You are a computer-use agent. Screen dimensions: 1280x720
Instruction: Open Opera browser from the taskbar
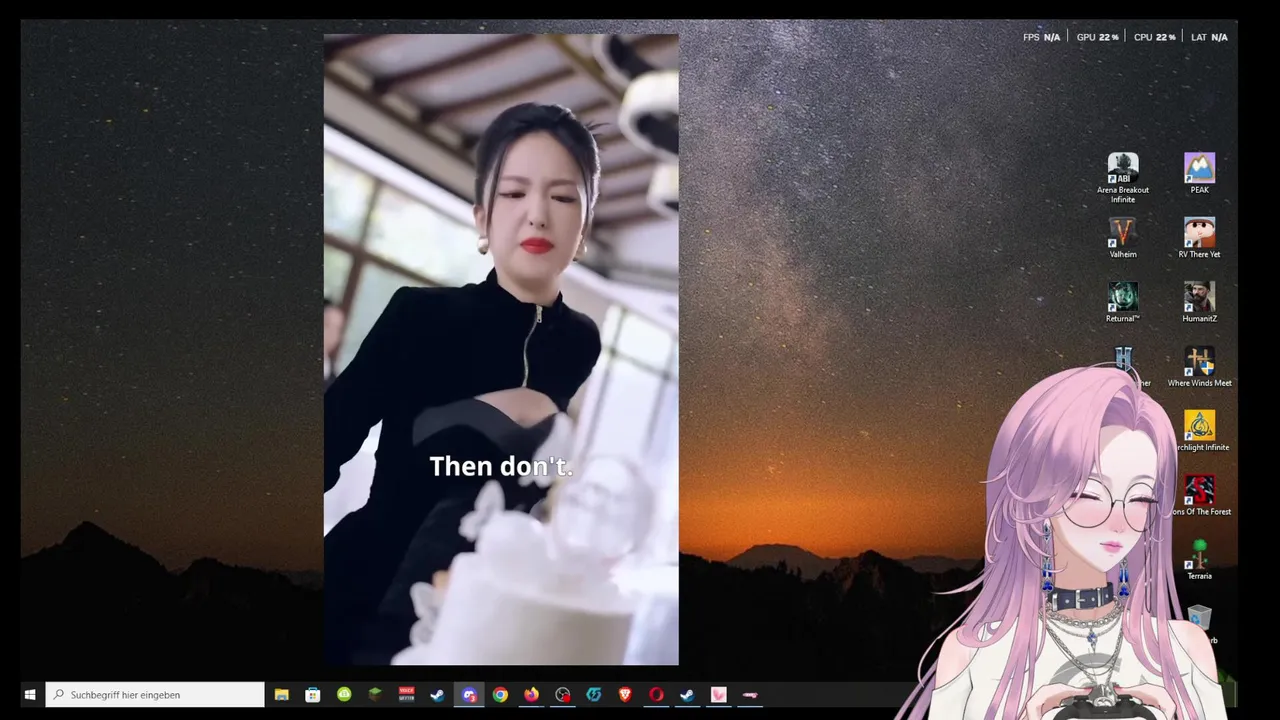coord(656,695)
